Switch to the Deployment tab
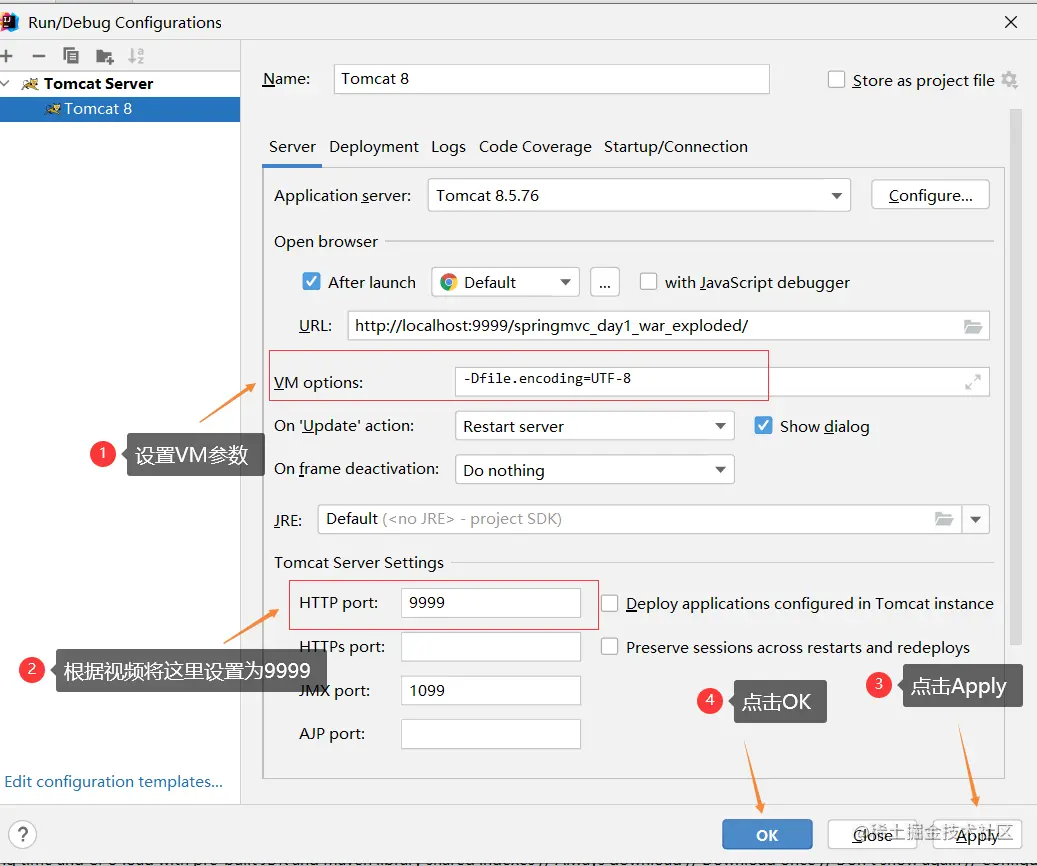The image size is (1037, 866). (x=374, y=147)
